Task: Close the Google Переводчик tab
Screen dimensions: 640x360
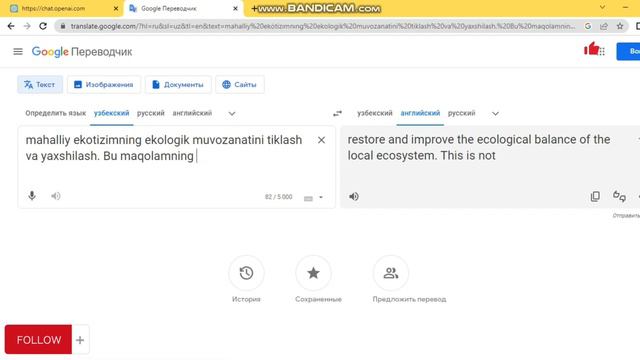Action: point(235,9)
